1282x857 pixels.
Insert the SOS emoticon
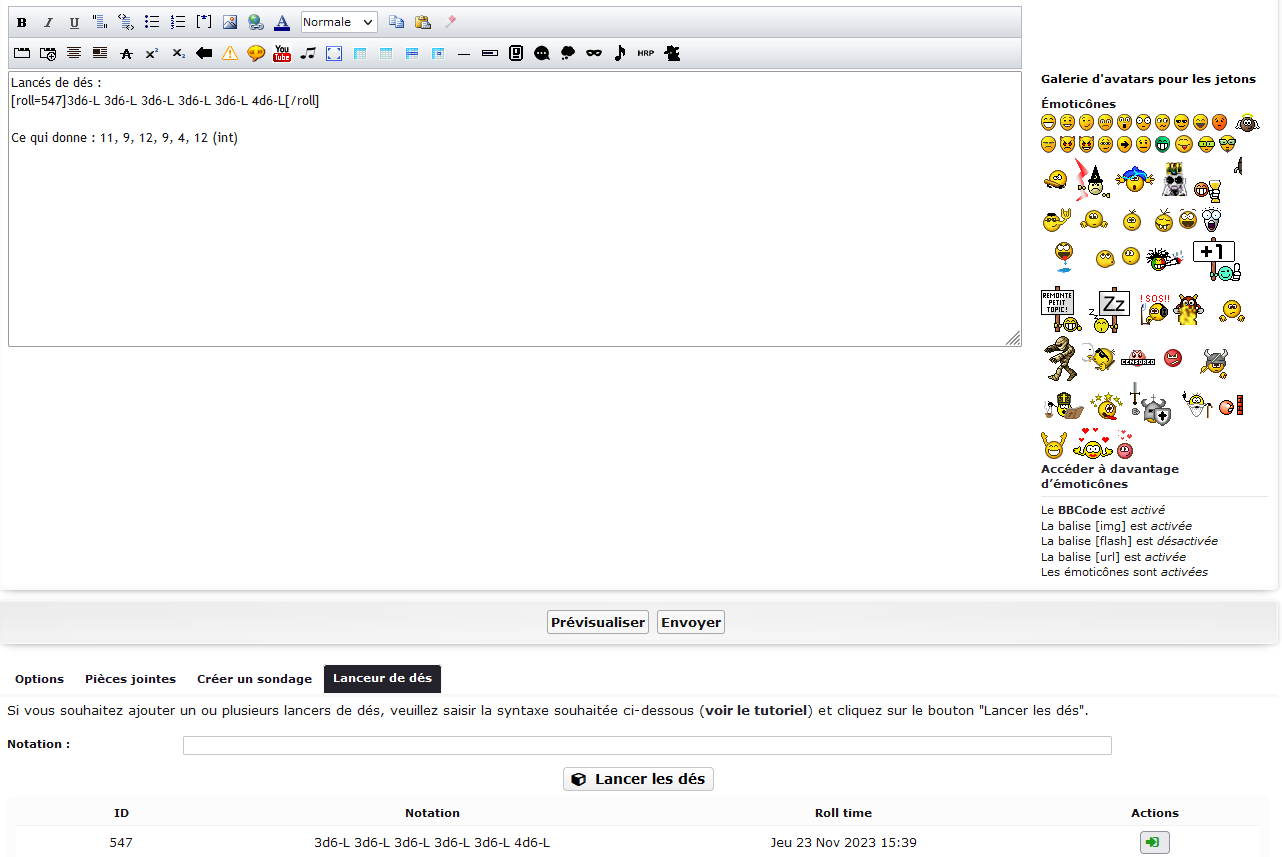tap(1154, 308)
